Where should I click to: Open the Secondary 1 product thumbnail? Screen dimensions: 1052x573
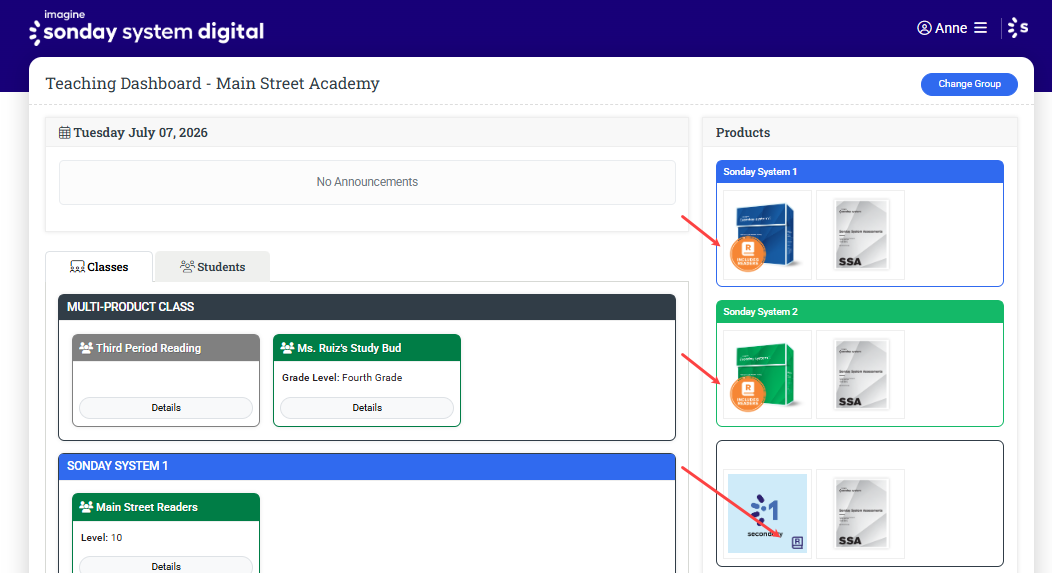(768, 514)
